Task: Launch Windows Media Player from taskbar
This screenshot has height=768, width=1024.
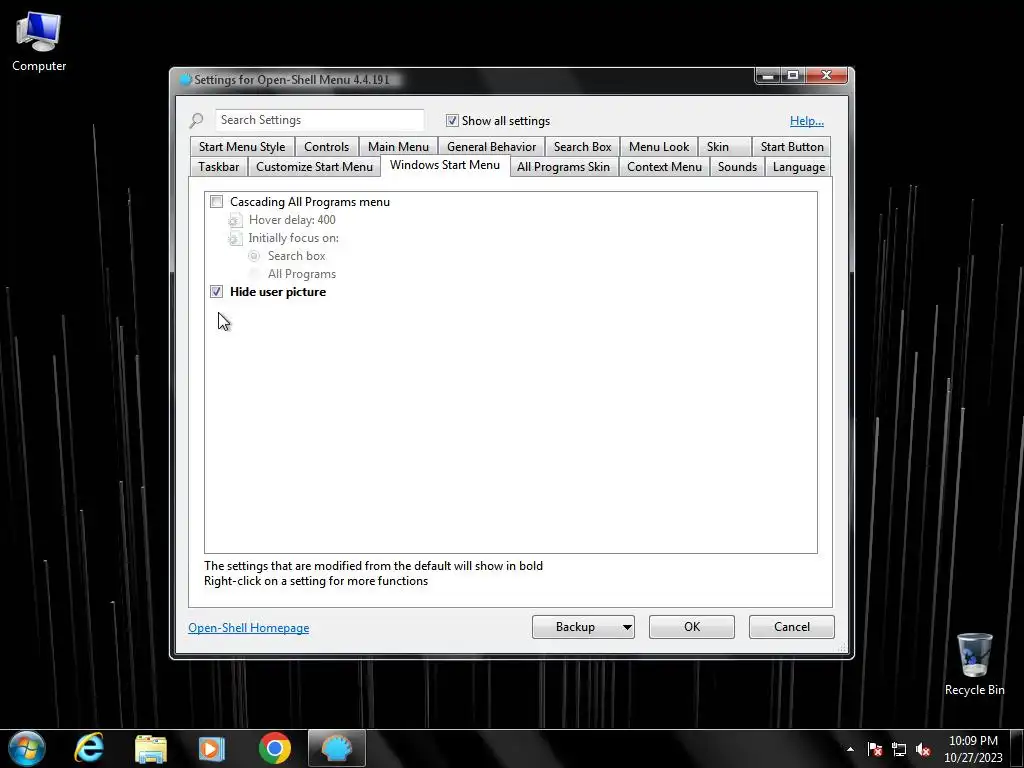Action: (x=212, y=748)
